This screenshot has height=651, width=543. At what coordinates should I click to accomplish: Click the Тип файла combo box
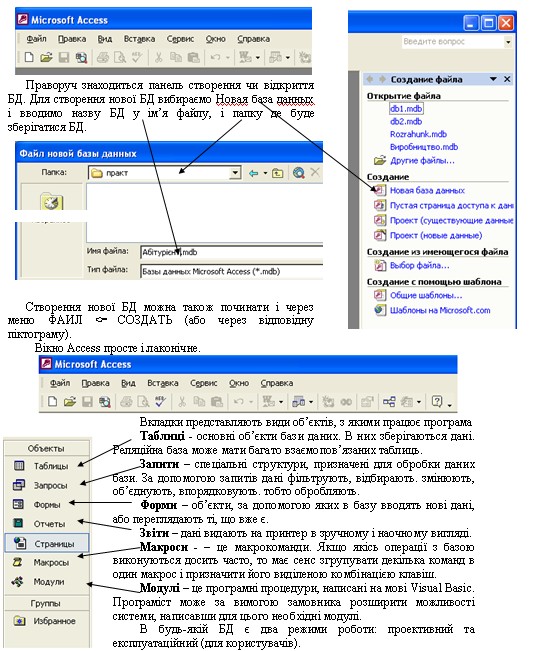(x=231, y=272)
